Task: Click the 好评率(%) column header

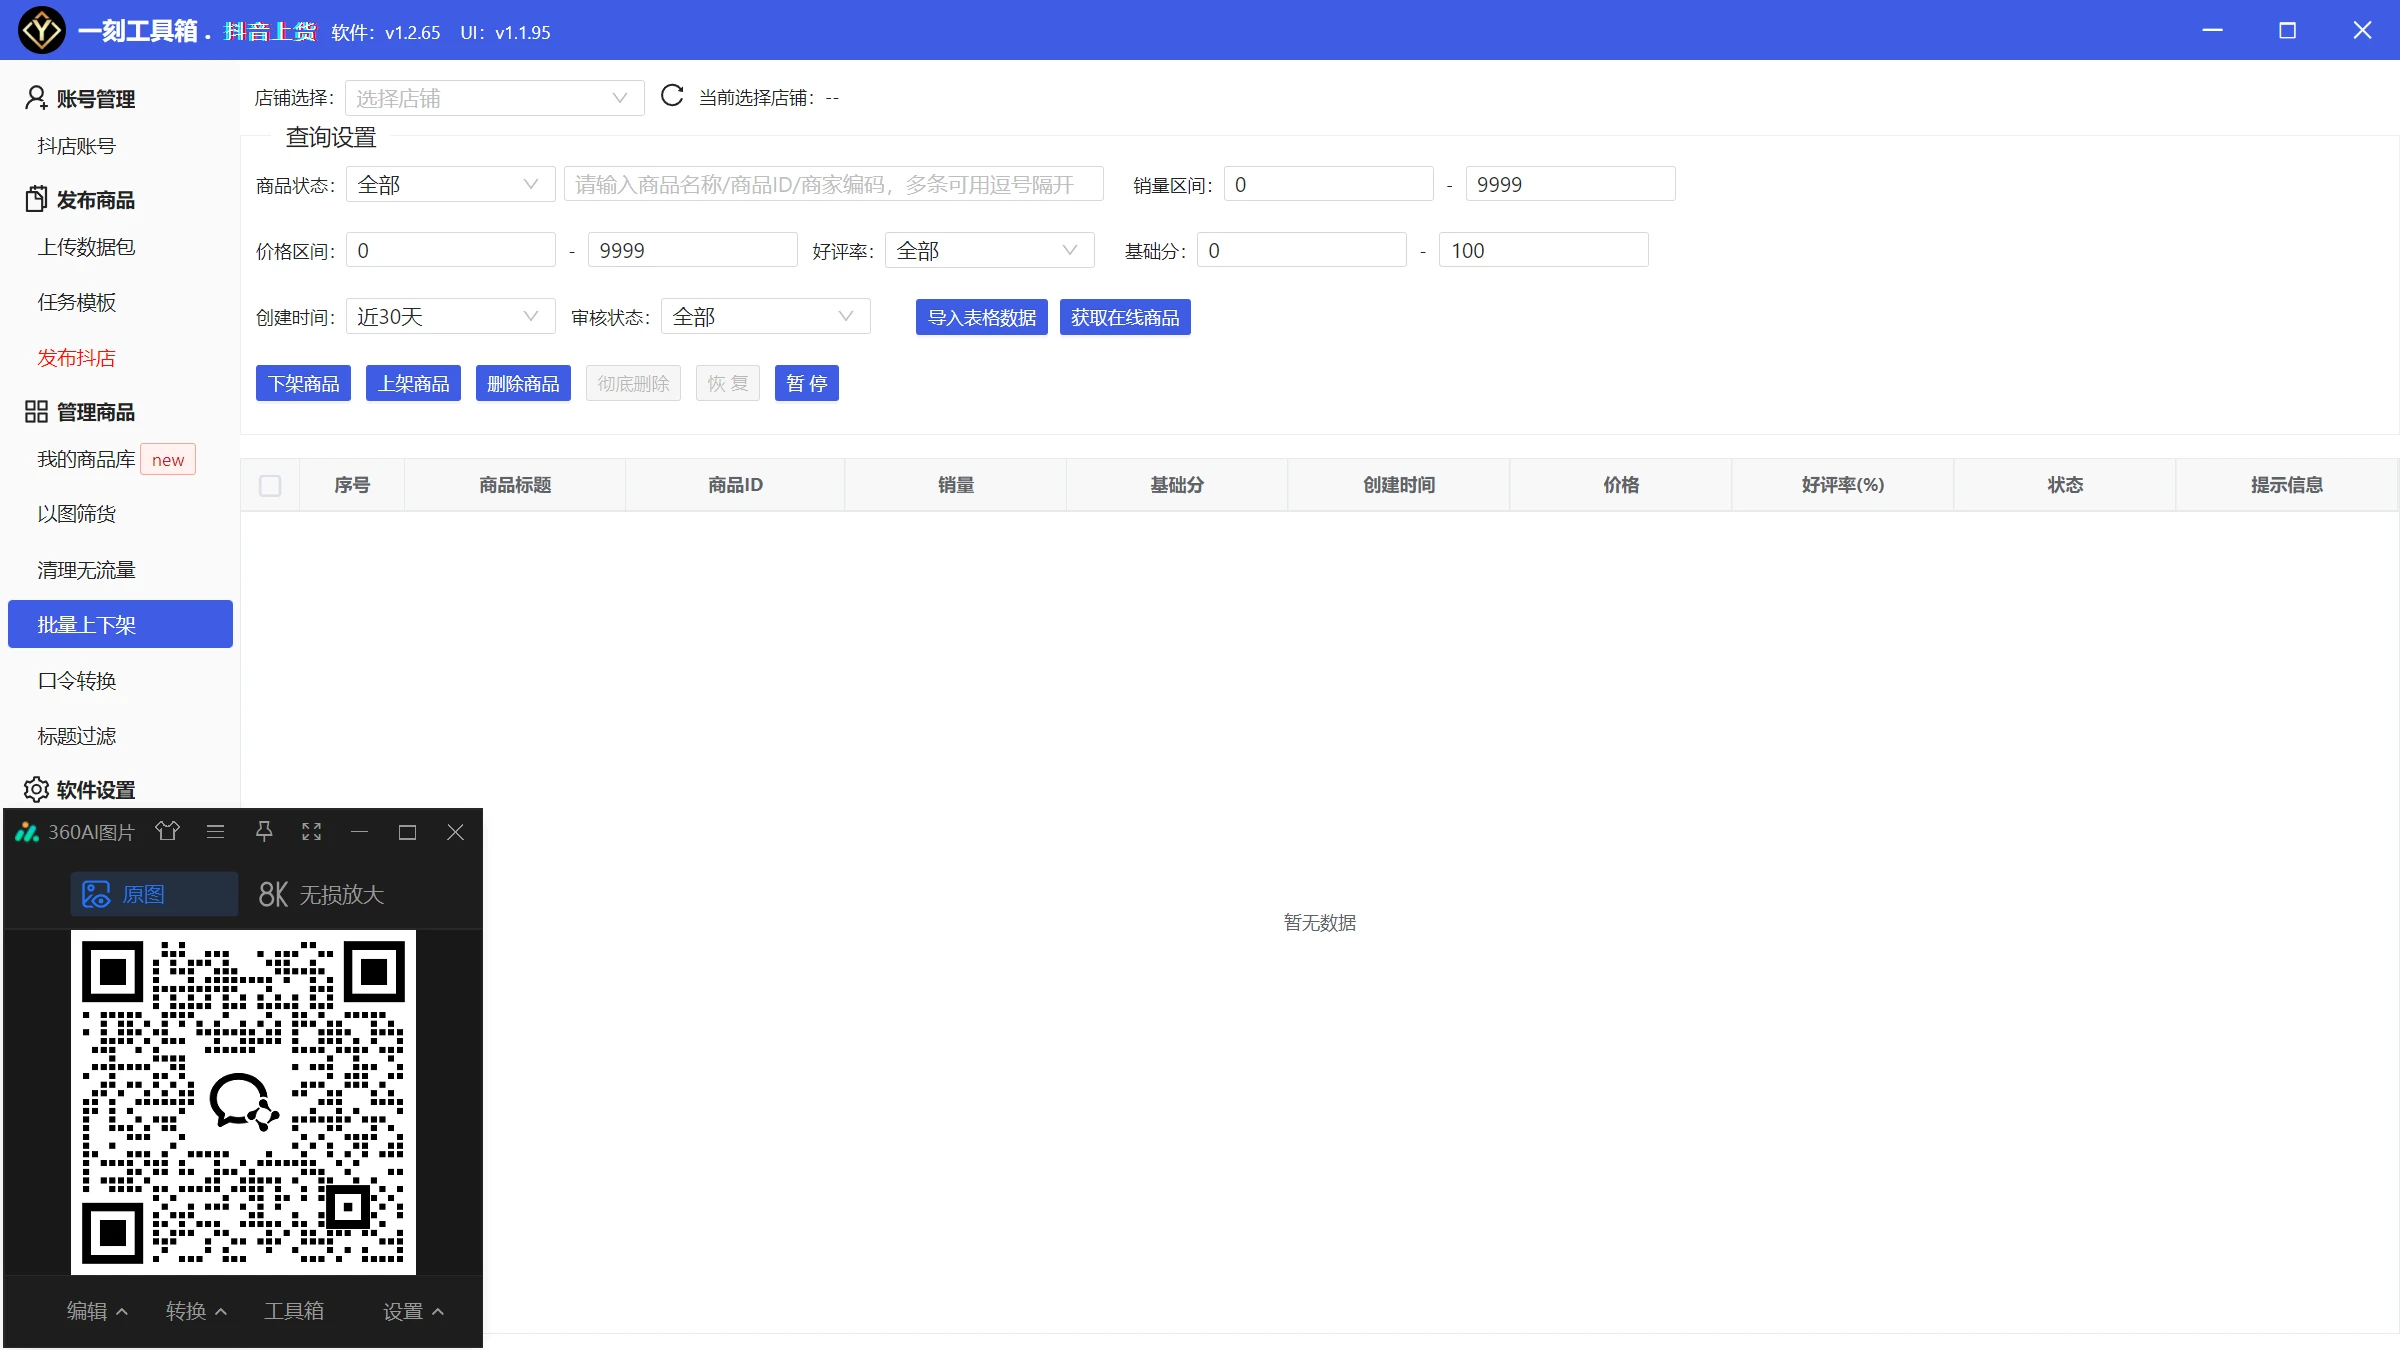Action: click(x=1843, y=485)
